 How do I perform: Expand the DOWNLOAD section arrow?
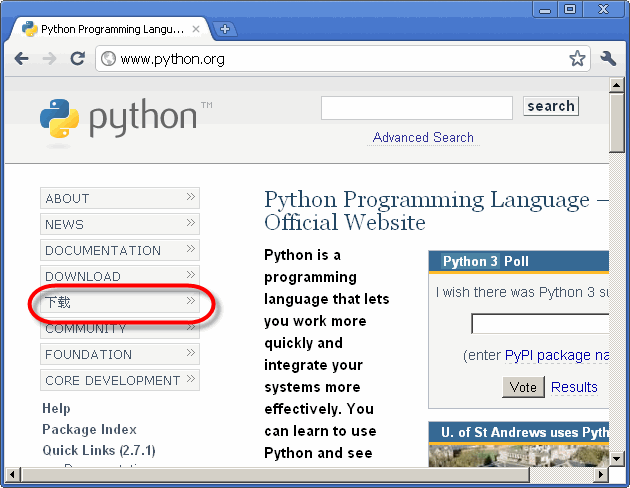pyautogui.click(x=190, y=275)
